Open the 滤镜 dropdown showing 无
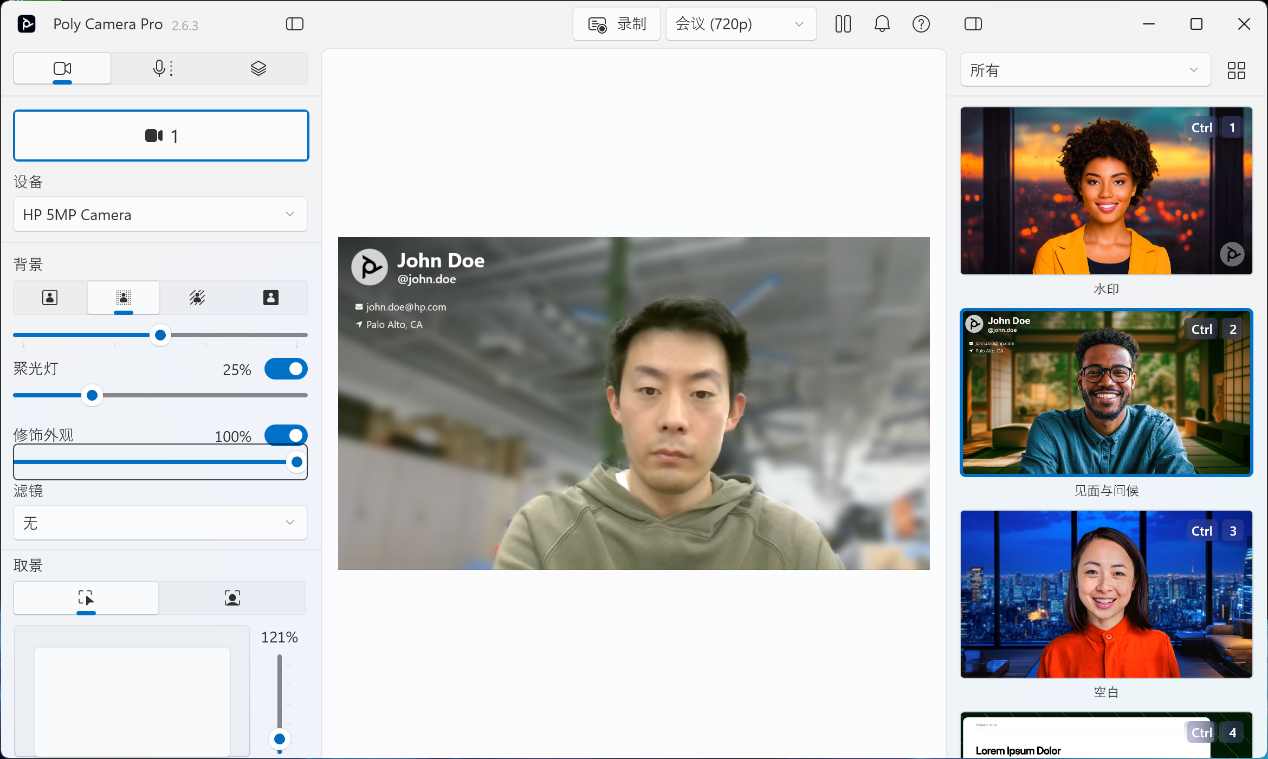The image size is (1268, 759). (160, 523)
